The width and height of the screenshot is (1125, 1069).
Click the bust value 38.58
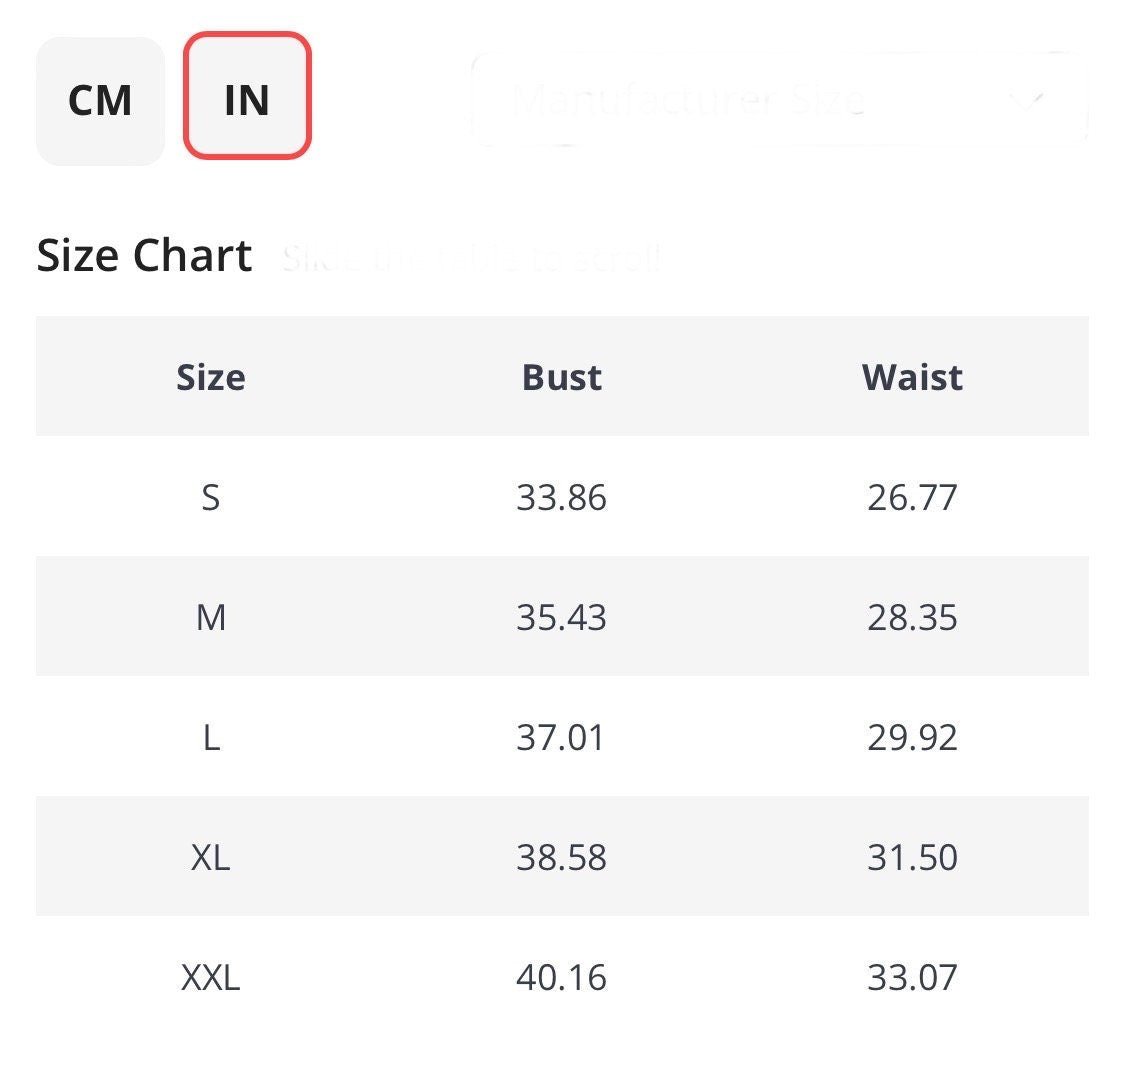click(x=562, y=857)
